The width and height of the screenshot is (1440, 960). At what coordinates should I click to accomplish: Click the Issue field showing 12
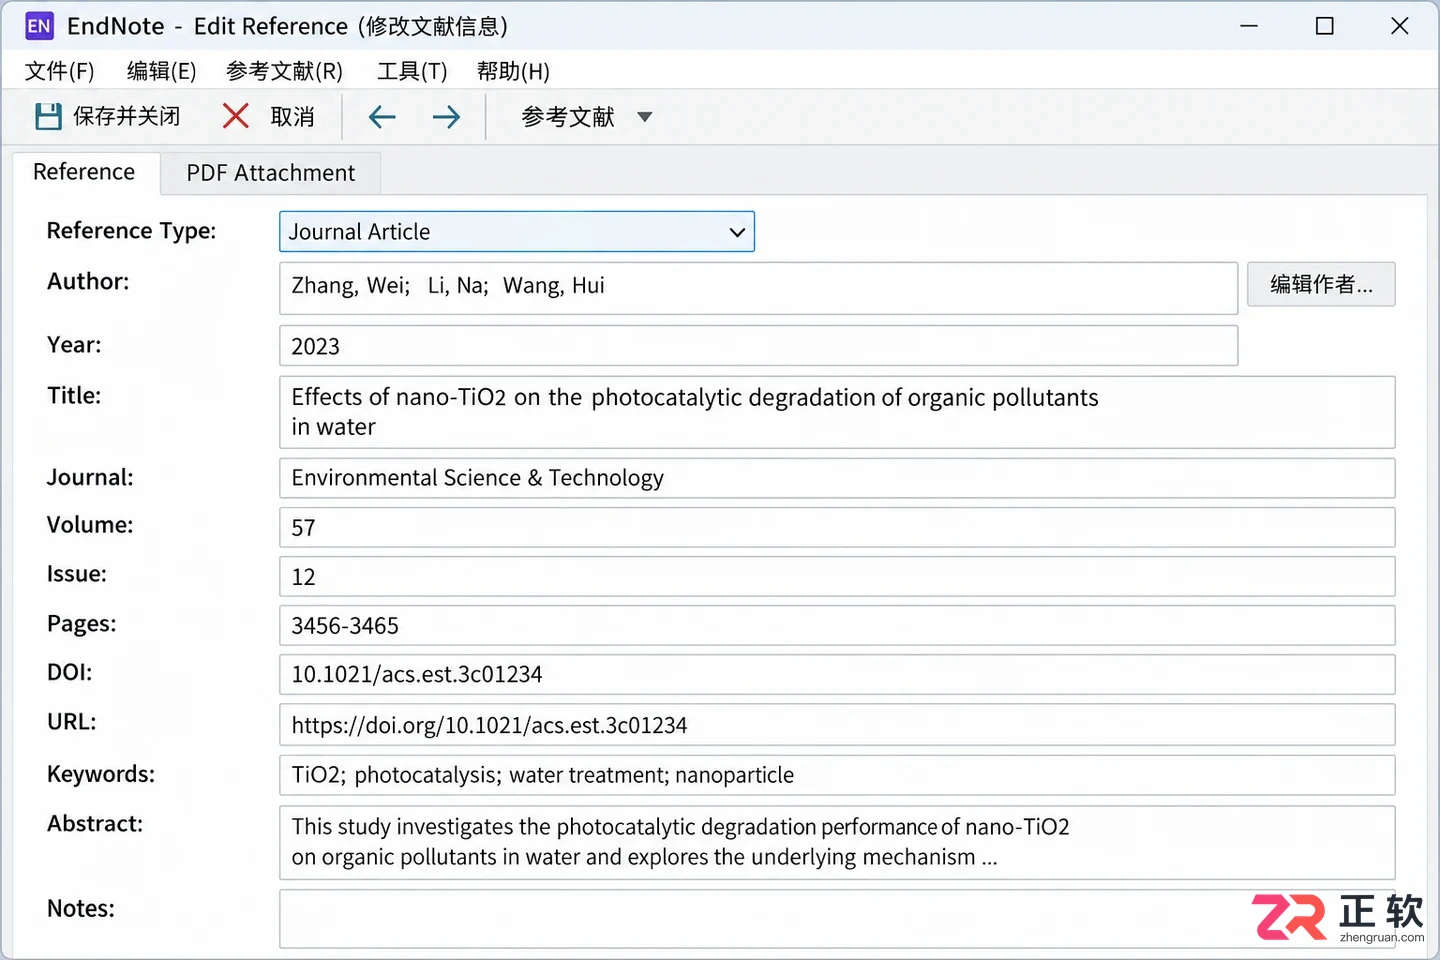837,577
